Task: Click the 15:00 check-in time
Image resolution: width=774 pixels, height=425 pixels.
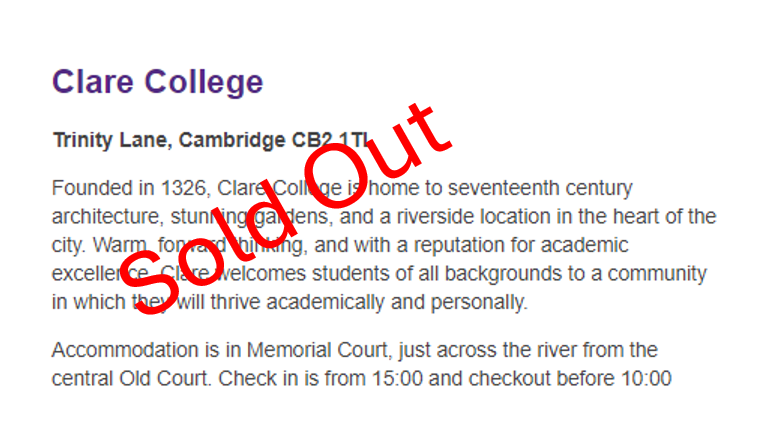Action: click(x=397, y=379)
